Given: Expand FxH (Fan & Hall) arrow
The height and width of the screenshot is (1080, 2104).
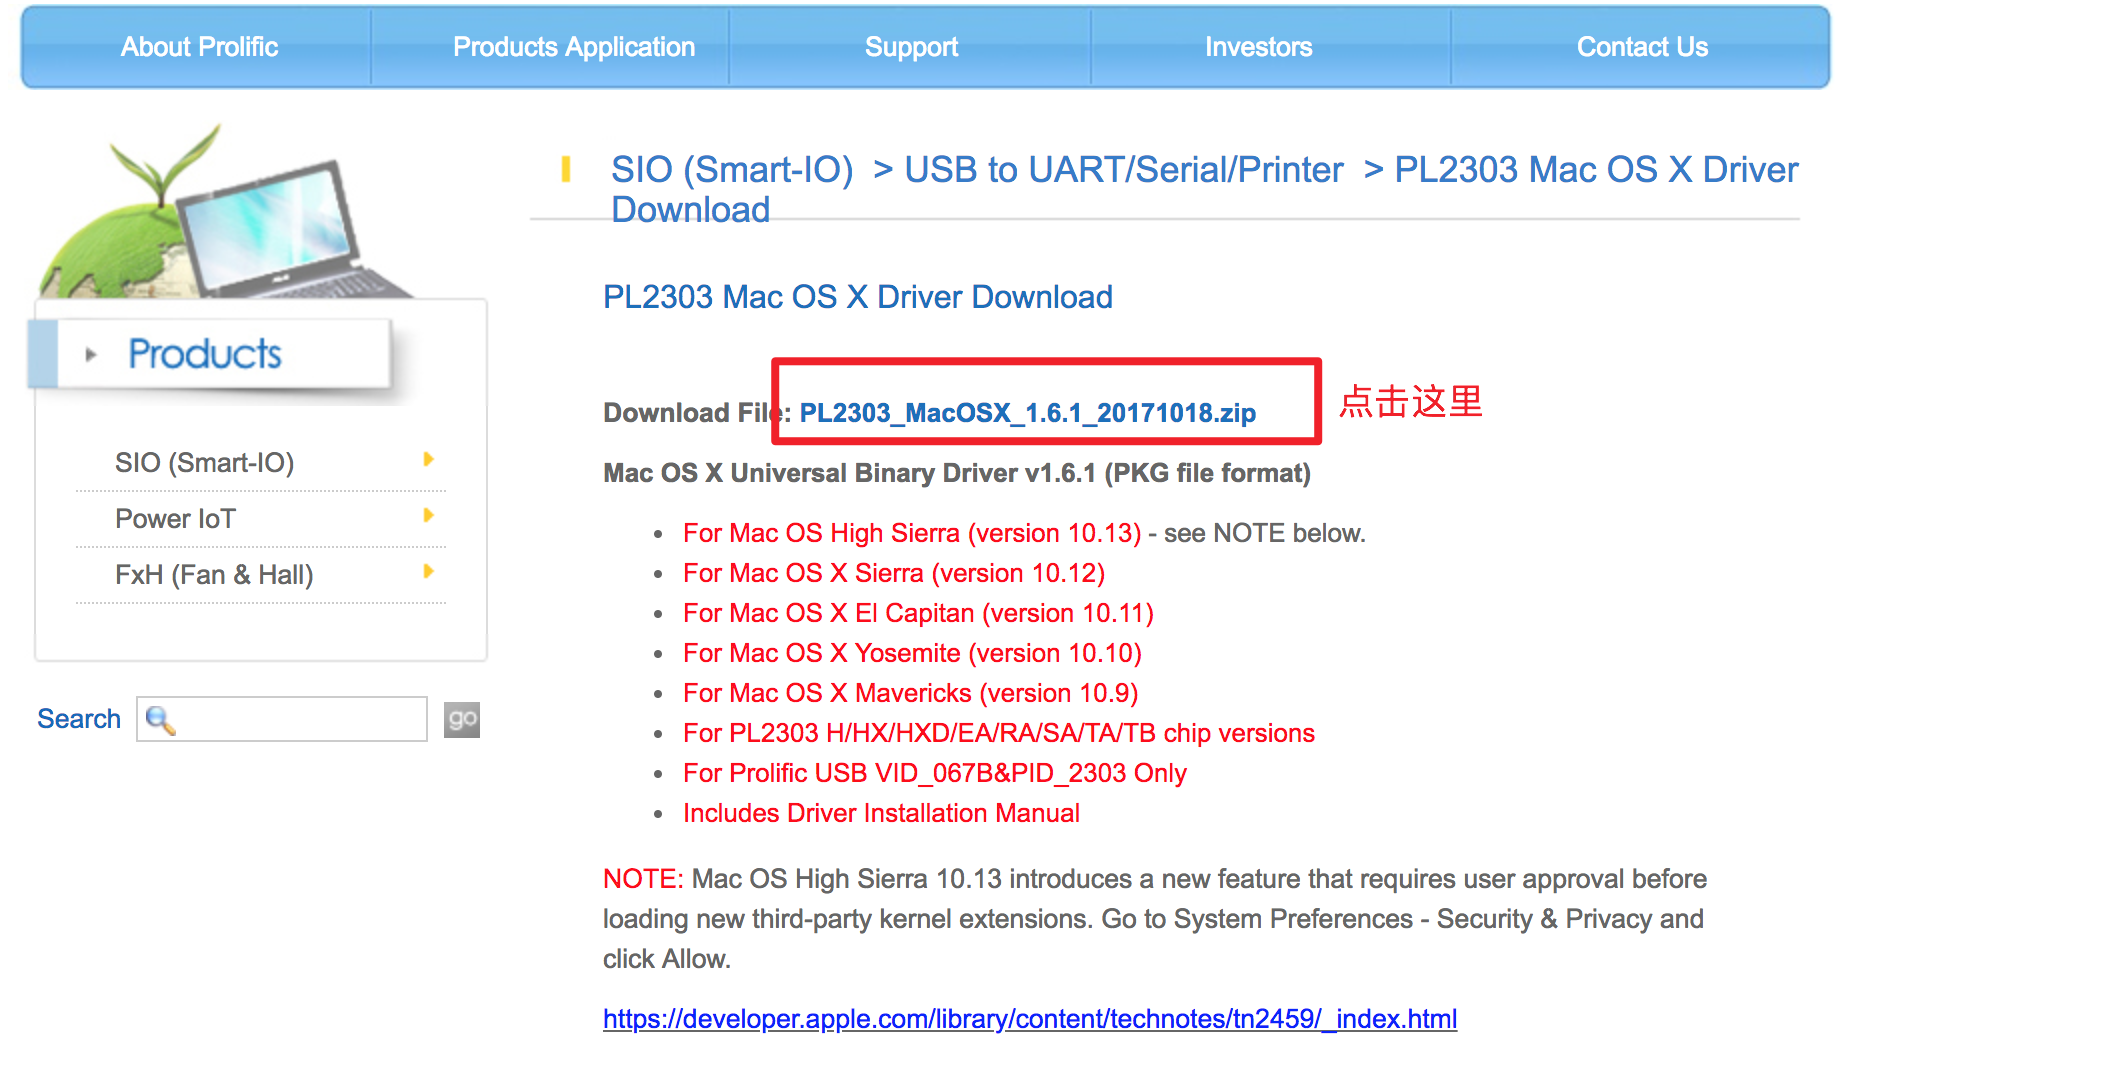Looking at the screenshot, I should [428, 572].
